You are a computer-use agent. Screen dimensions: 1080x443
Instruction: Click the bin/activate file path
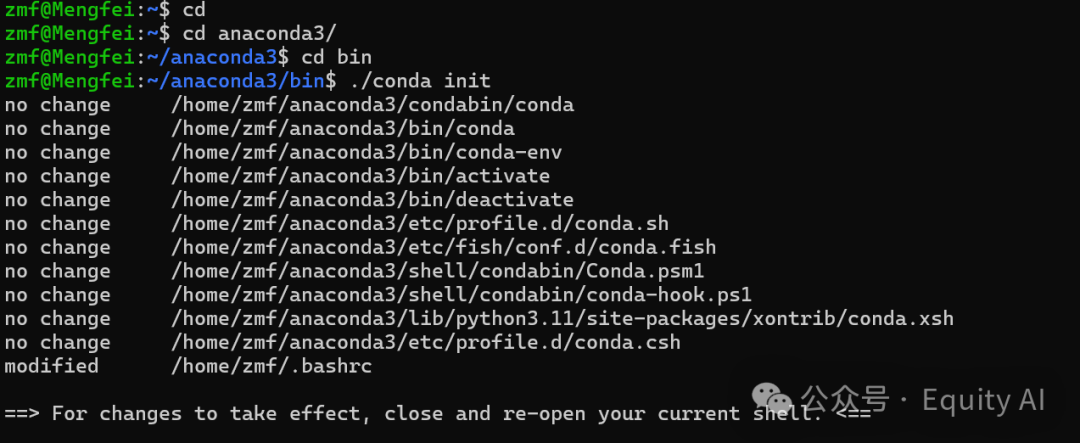click(360, 176)
